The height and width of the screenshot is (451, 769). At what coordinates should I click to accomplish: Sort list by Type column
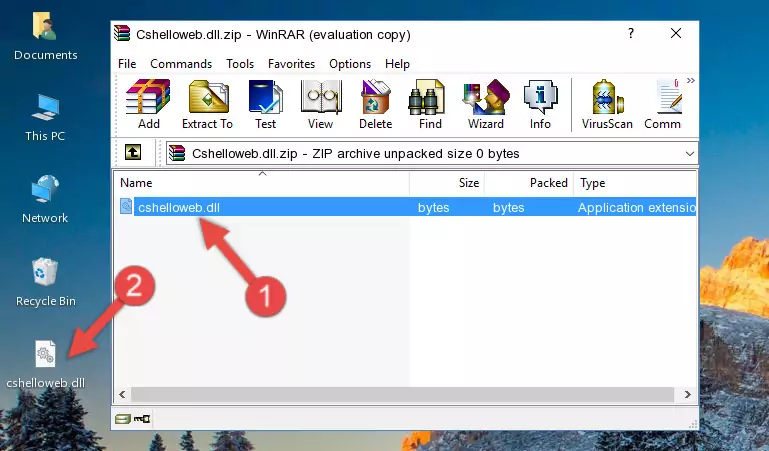(635, 183)
